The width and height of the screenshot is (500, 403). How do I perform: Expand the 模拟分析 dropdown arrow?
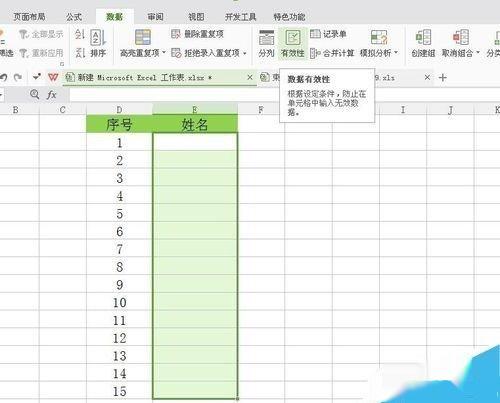396,53
